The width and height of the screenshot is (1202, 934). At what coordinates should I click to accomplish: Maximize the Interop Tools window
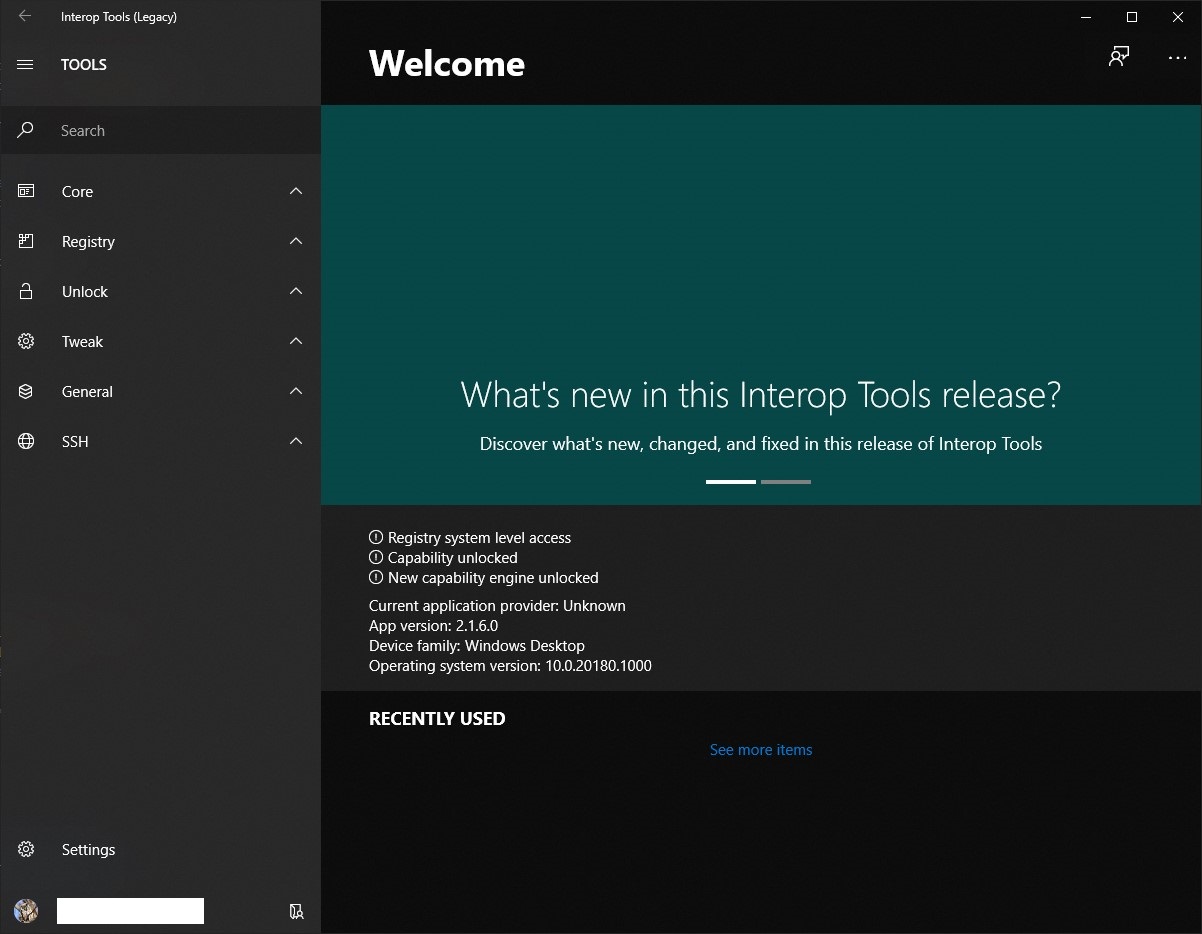(x=1132, y=17)
